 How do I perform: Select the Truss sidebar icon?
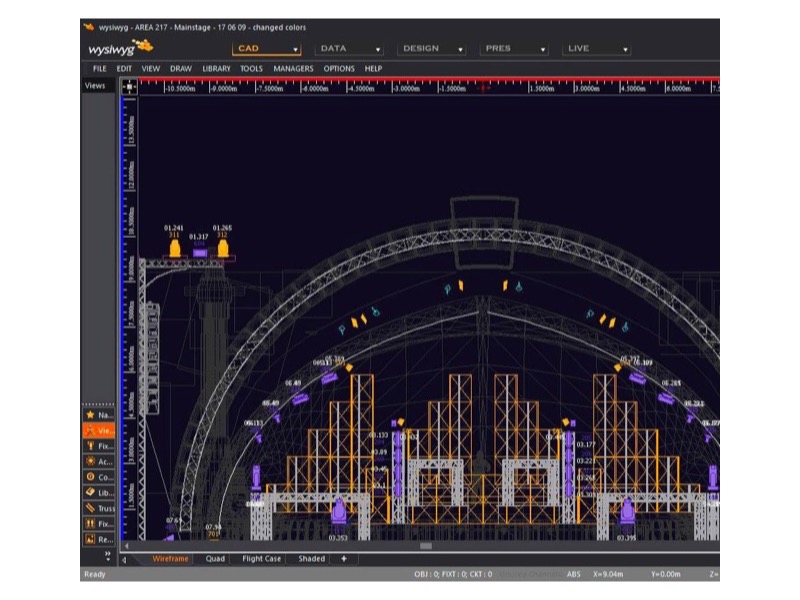pos(91,508)
